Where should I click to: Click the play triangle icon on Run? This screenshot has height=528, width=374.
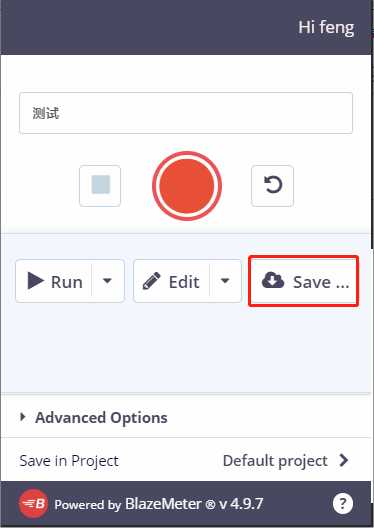point(36,281)
